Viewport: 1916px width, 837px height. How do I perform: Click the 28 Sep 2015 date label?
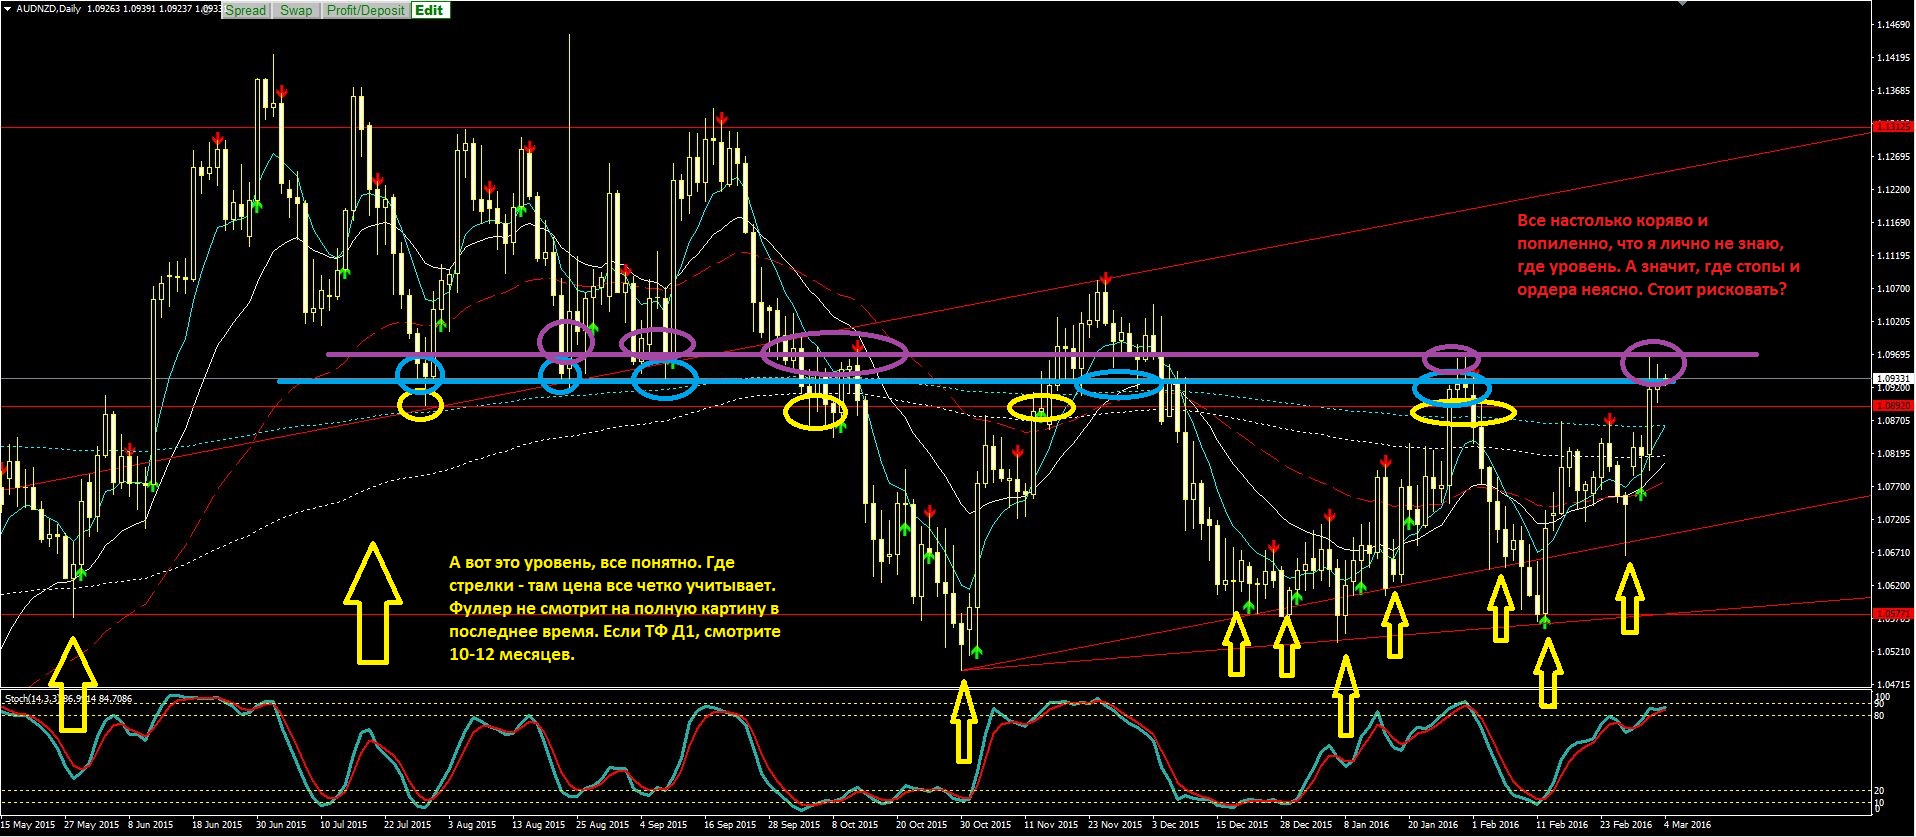(x=793, y=825)
